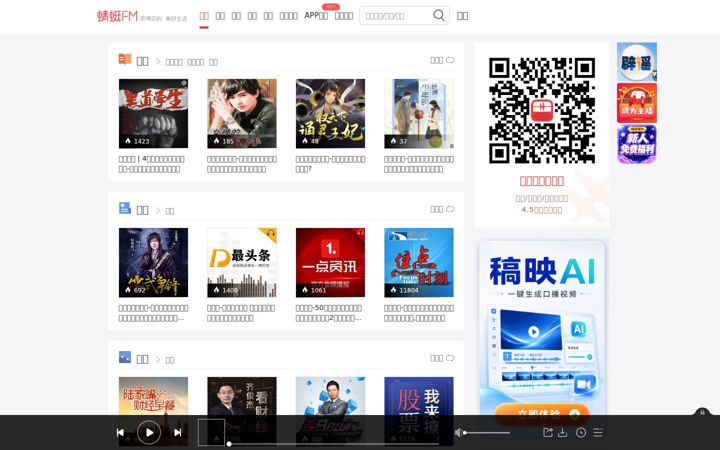This screenshot has width=720, height=450.
Task: Open the 驭天下通灵王妃 album cover
Action: (331, 113)
